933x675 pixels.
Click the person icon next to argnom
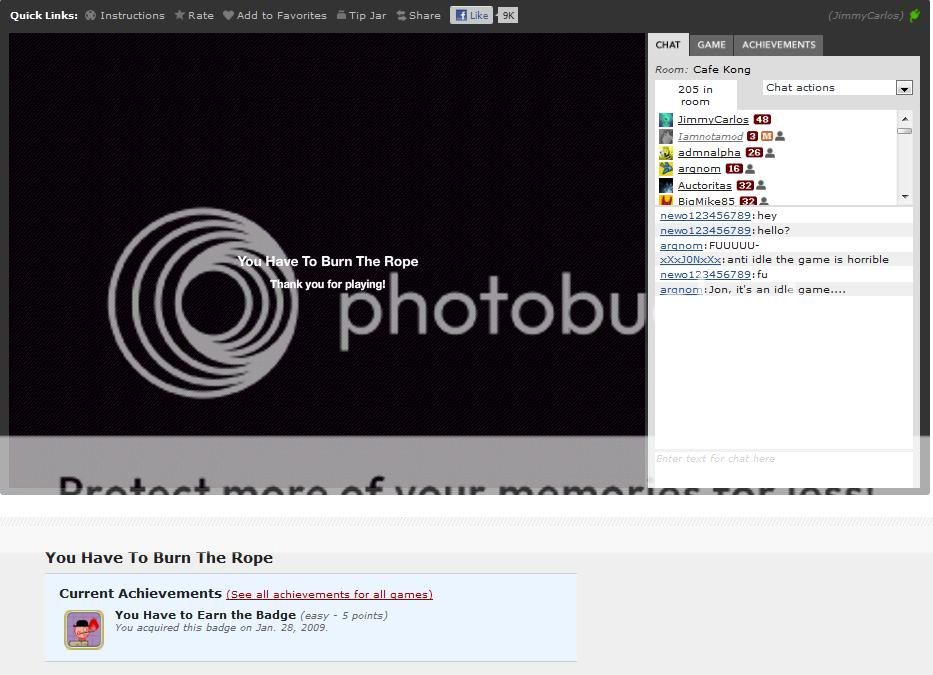click(750, 169)
